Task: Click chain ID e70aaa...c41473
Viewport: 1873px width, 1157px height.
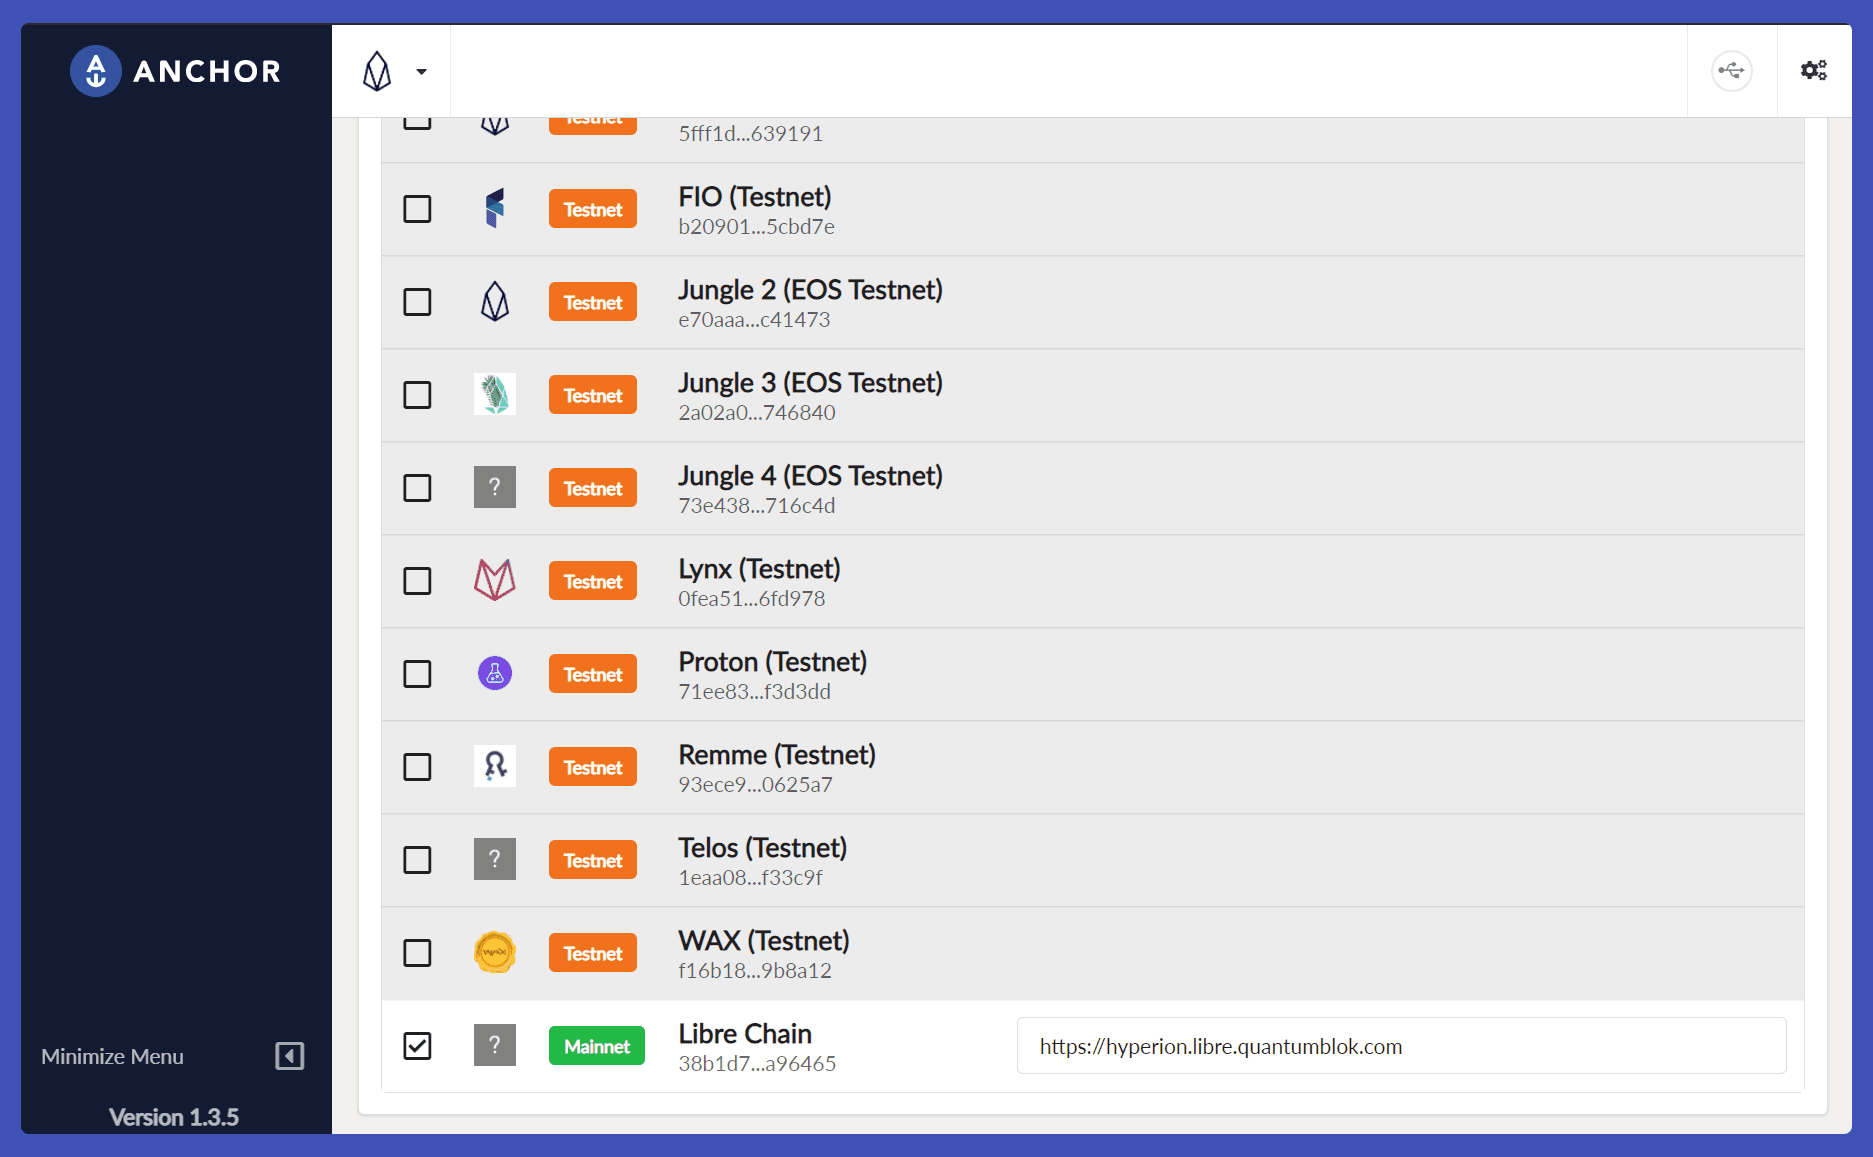Action: pyautogui.click(x=755, y=320)
